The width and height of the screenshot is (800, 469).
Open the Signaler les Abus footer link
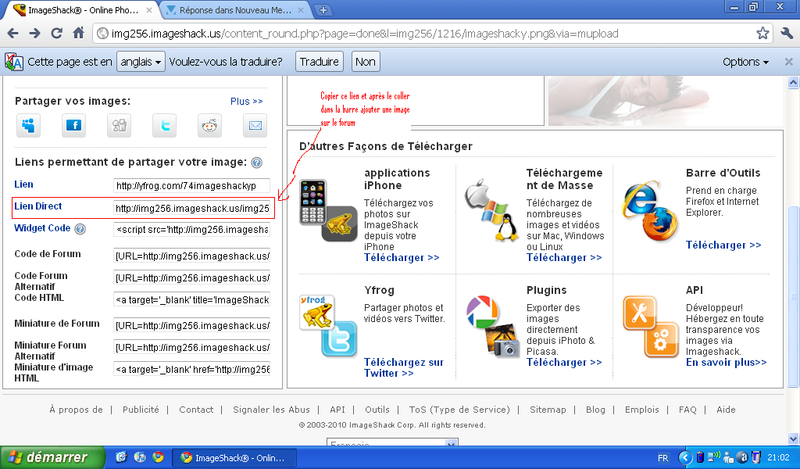coord(271,410)
